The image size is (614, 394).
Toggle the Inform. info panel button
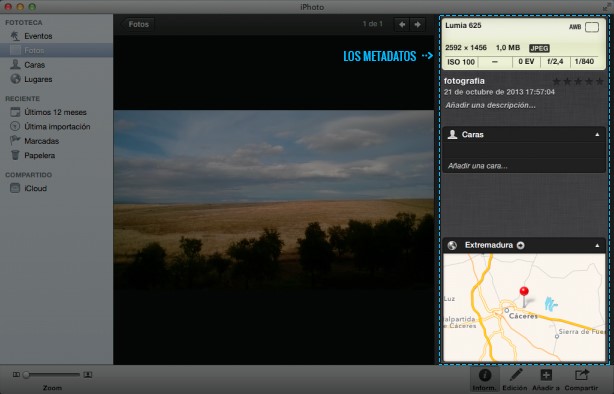(x=484, y=380)
